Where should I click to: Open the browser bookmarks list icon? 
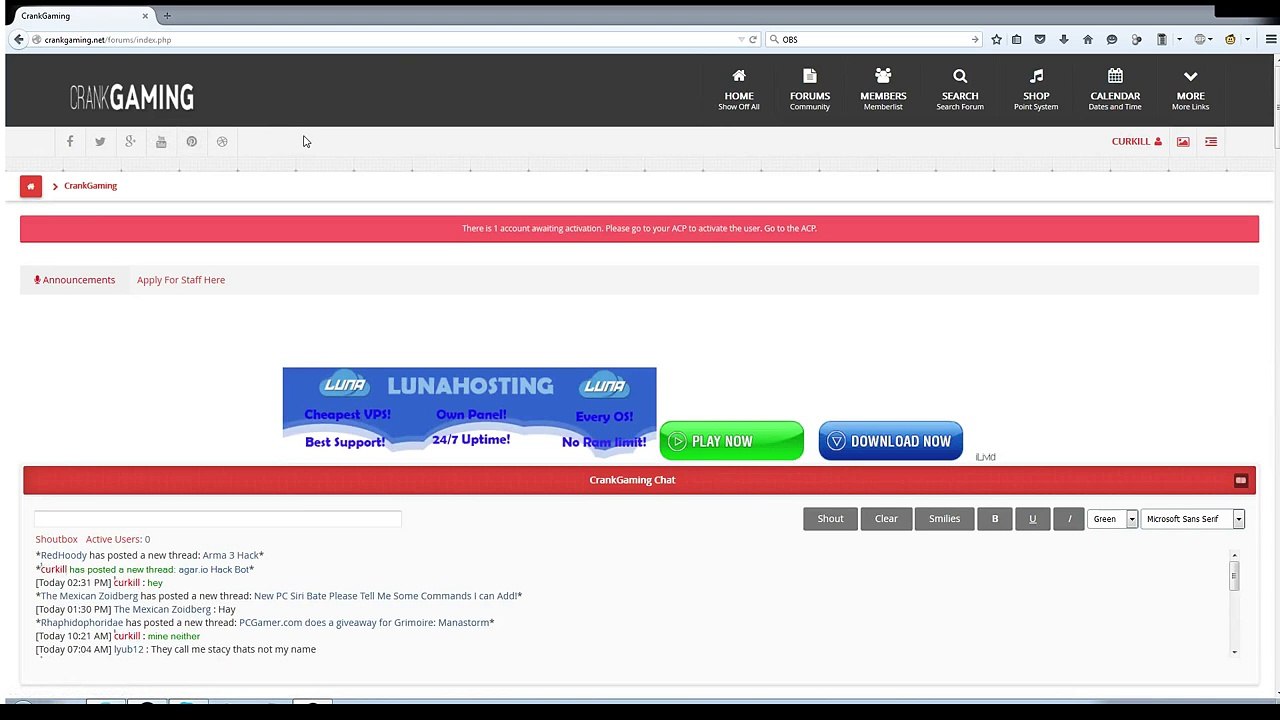coord(1017,40)
